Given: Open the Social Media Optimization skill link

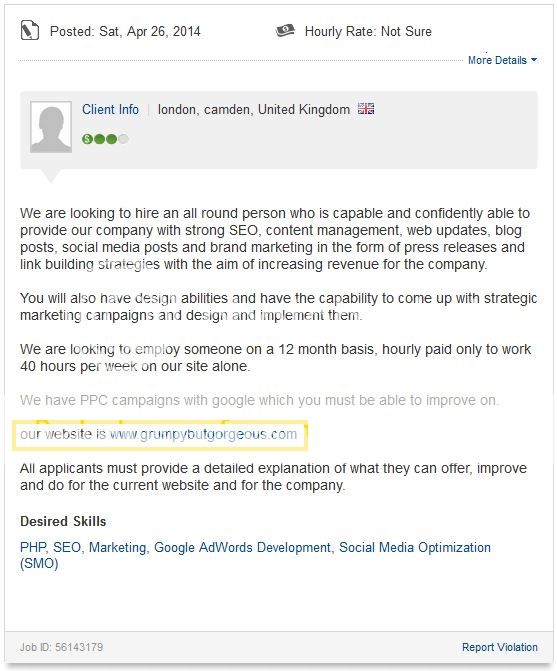Looking at the screenshot, I should (x=255, y=555).
